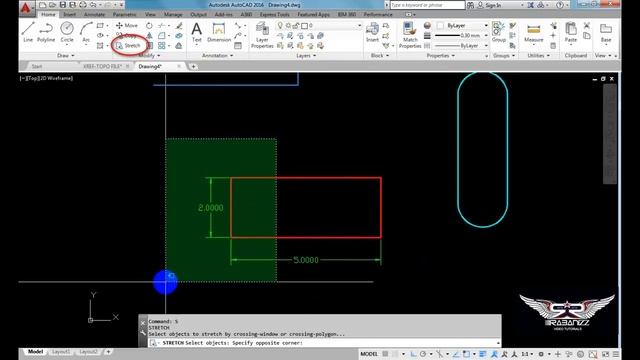Viewport: 640px width, 360px height.
Task: Click the Erase tool icon
Action: click(179, 25)
